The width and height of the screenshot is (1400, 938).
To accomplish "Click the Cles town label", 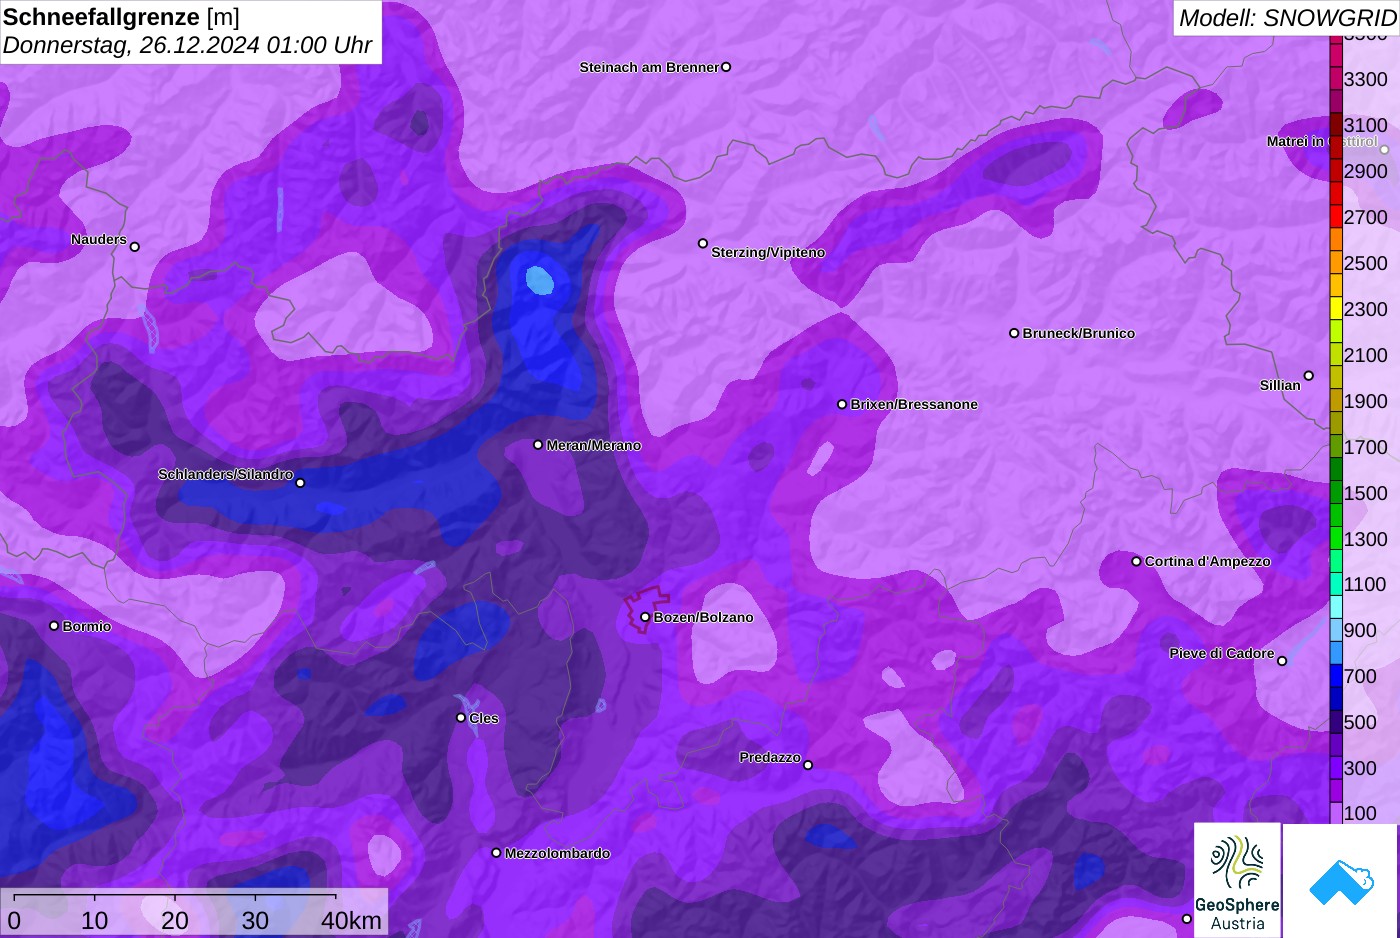I will click(484, 718).
